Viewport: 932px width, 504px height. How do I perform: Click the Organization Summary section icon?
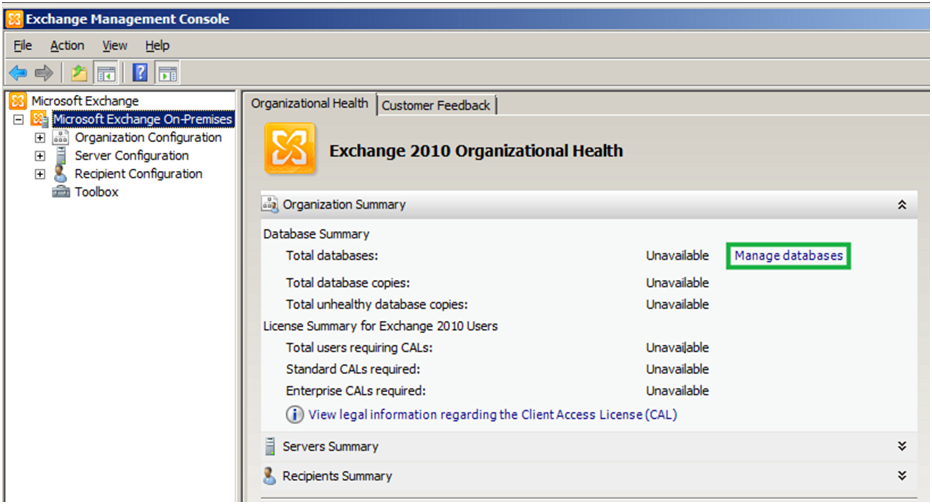coord(270,204)
